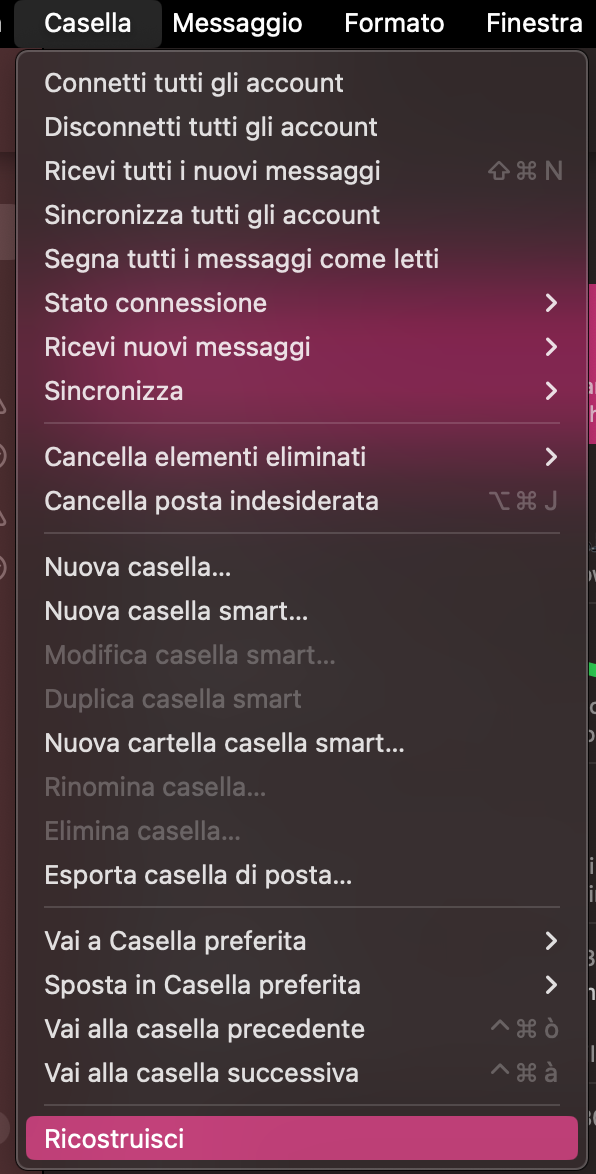Choose "Esporta casella di posta…"

click(195, 874)
